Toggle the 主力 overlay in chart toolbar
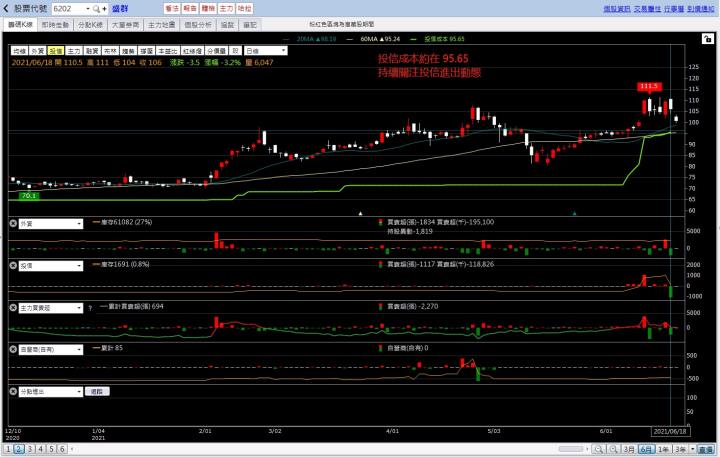Image resolution: width=720 pixels, height=457 pixels. [74, 51]
